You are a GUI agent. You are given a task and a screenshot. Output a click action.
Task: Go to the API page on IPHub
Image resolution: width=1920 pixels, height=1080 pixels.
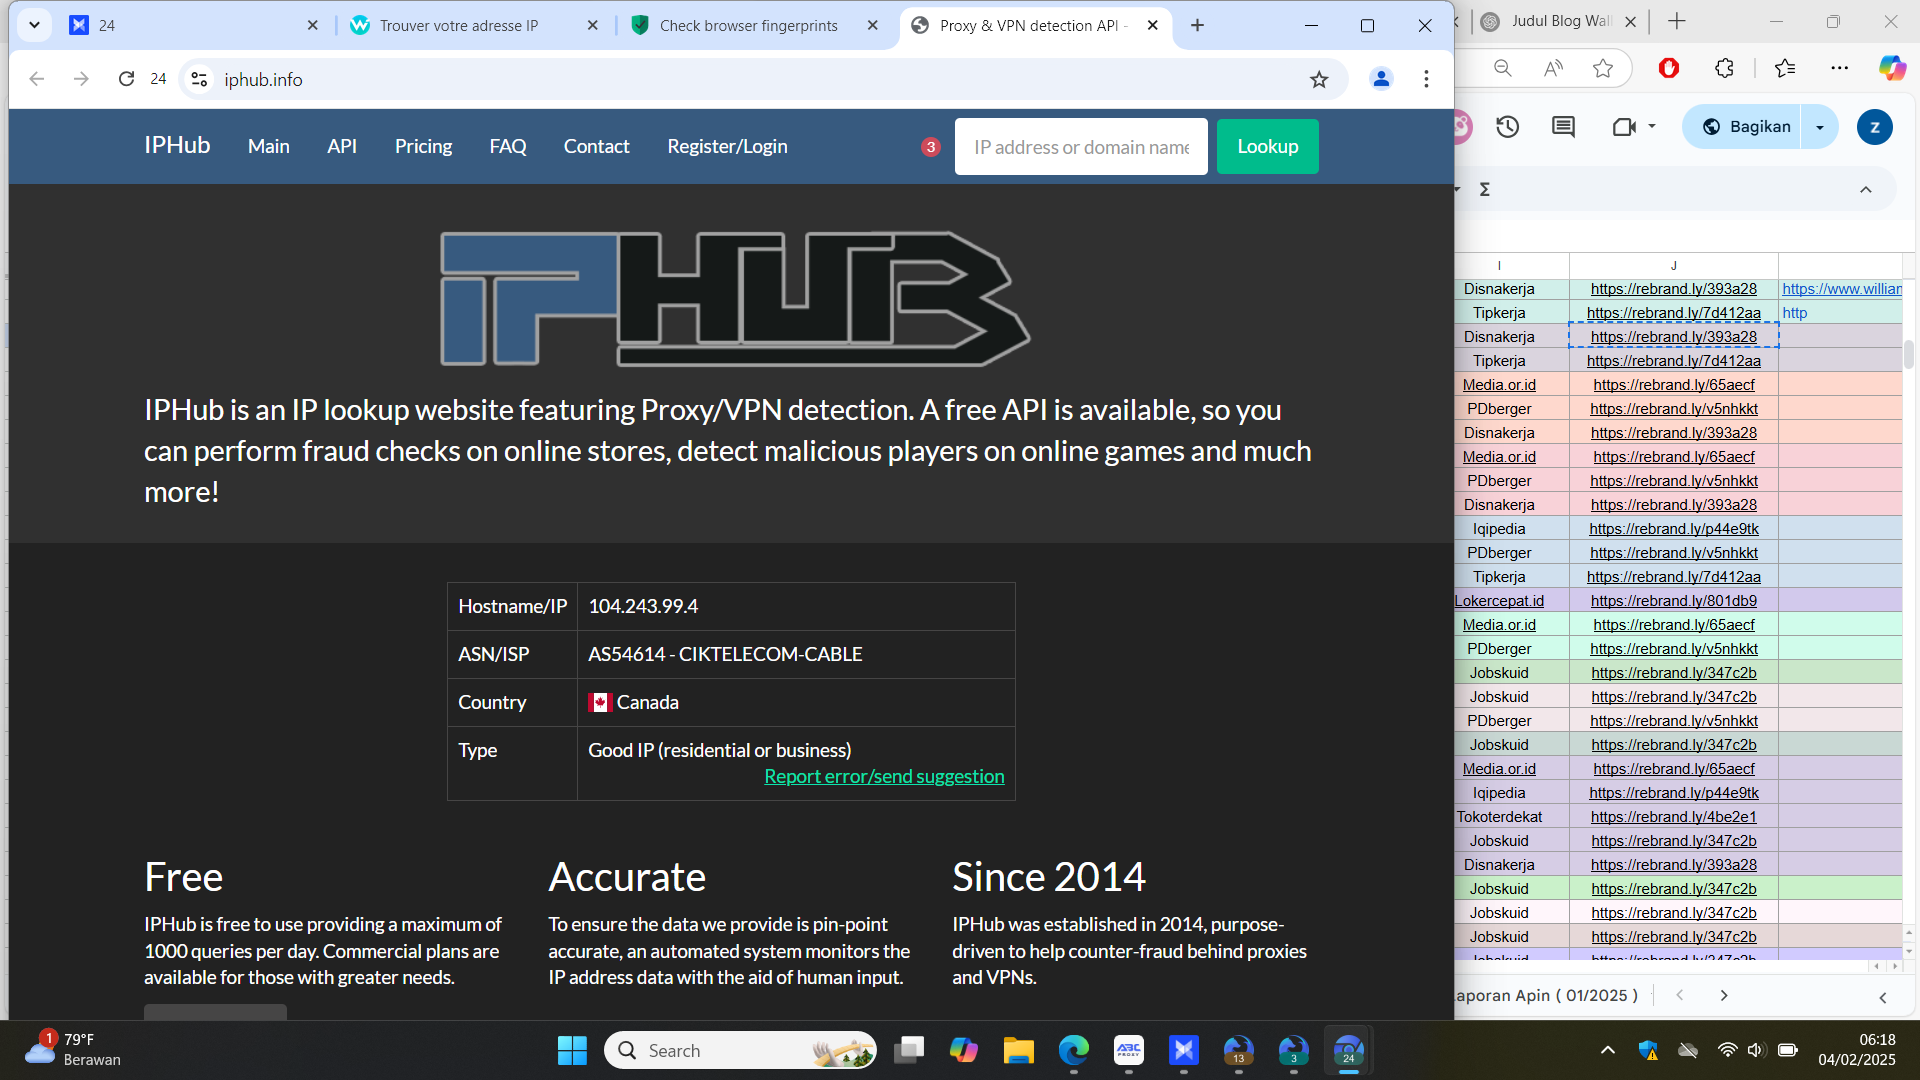(x=342, y=146)
